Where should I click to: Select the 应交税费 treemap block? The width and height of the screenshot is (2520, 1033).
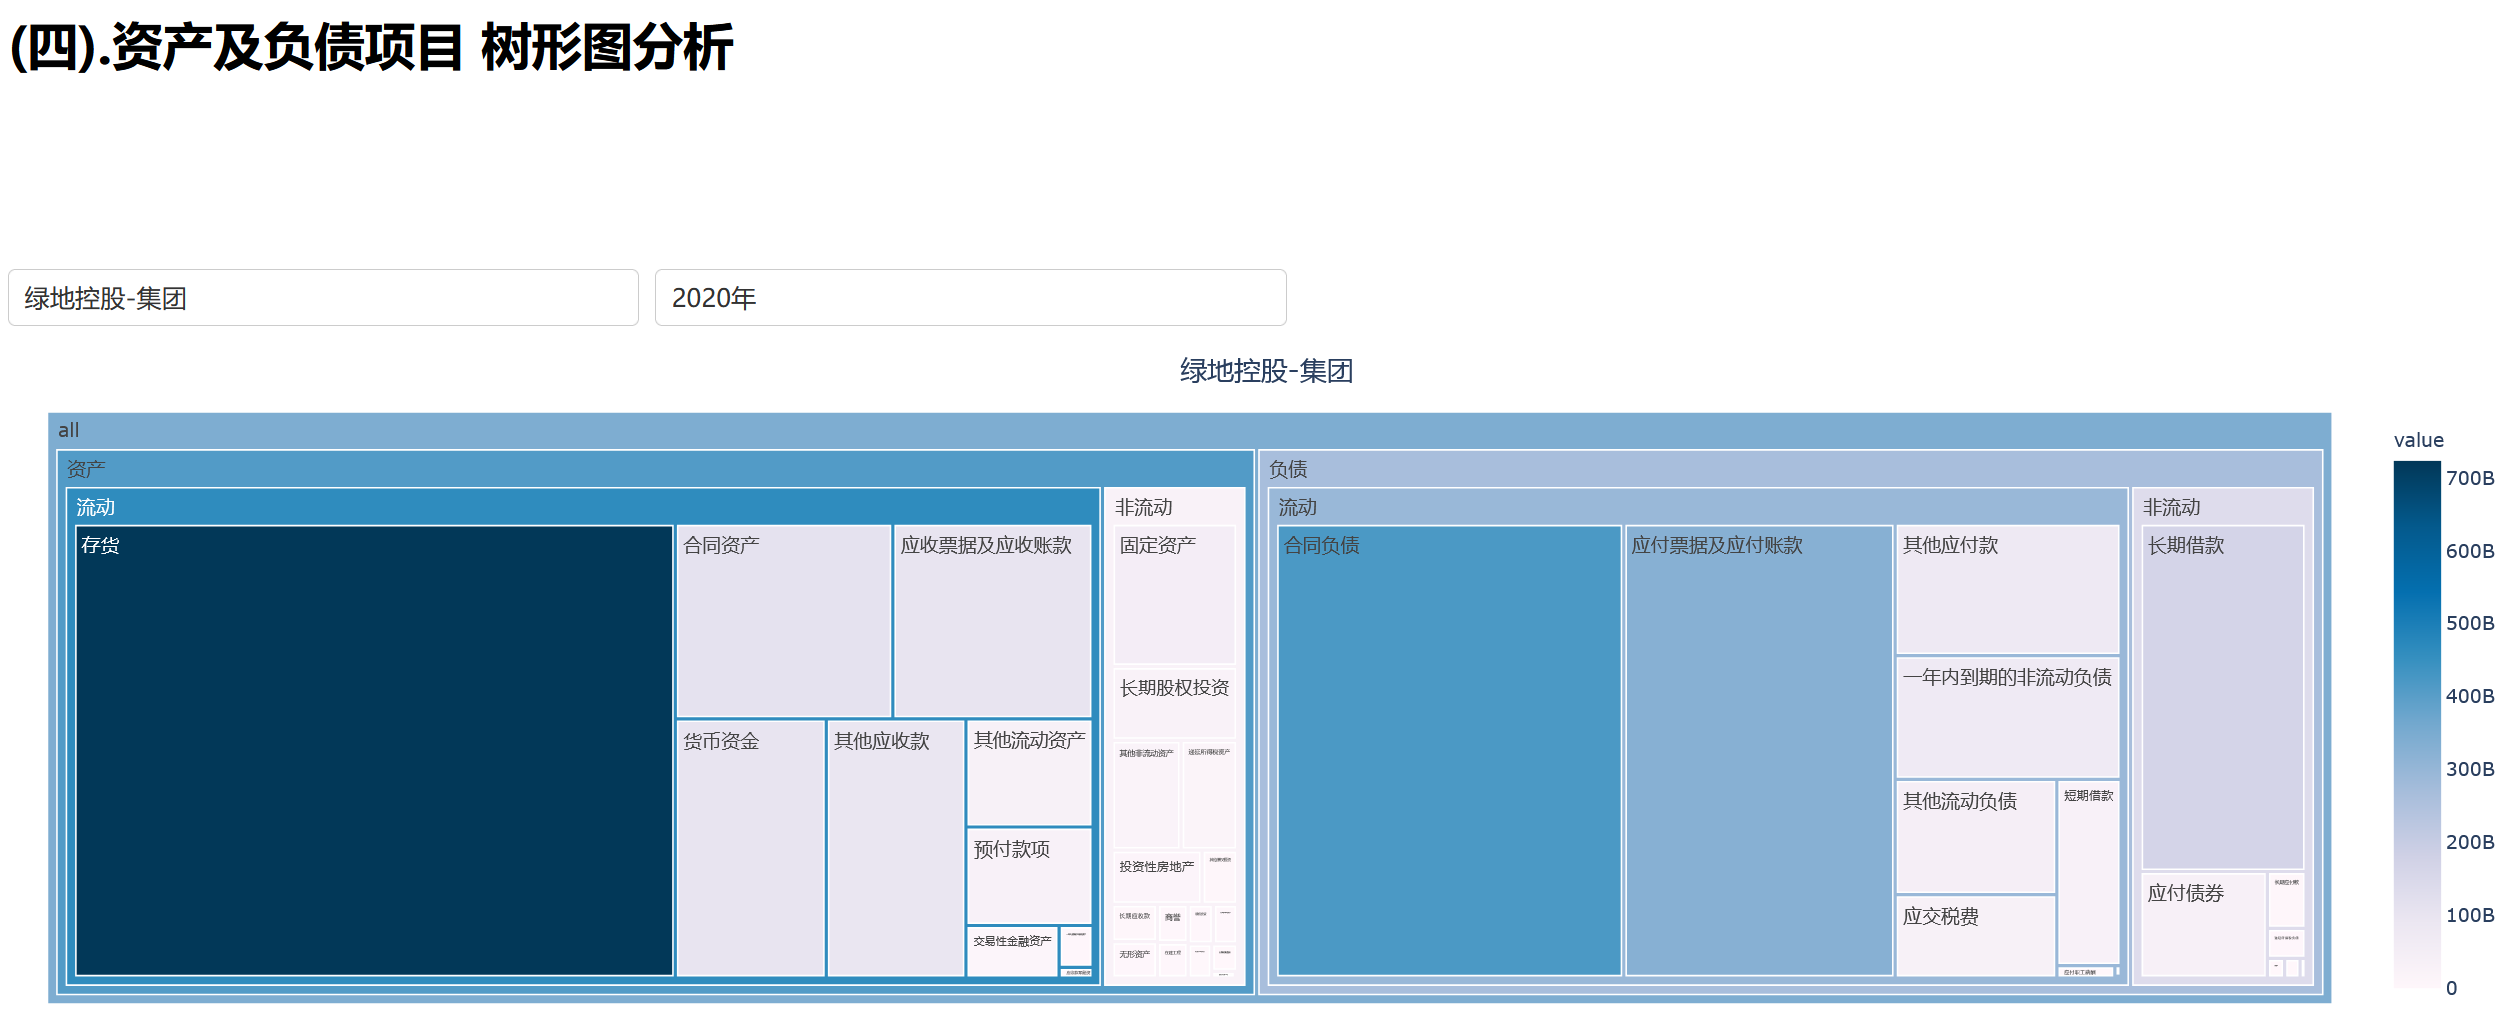click(x=1975, y=936)
